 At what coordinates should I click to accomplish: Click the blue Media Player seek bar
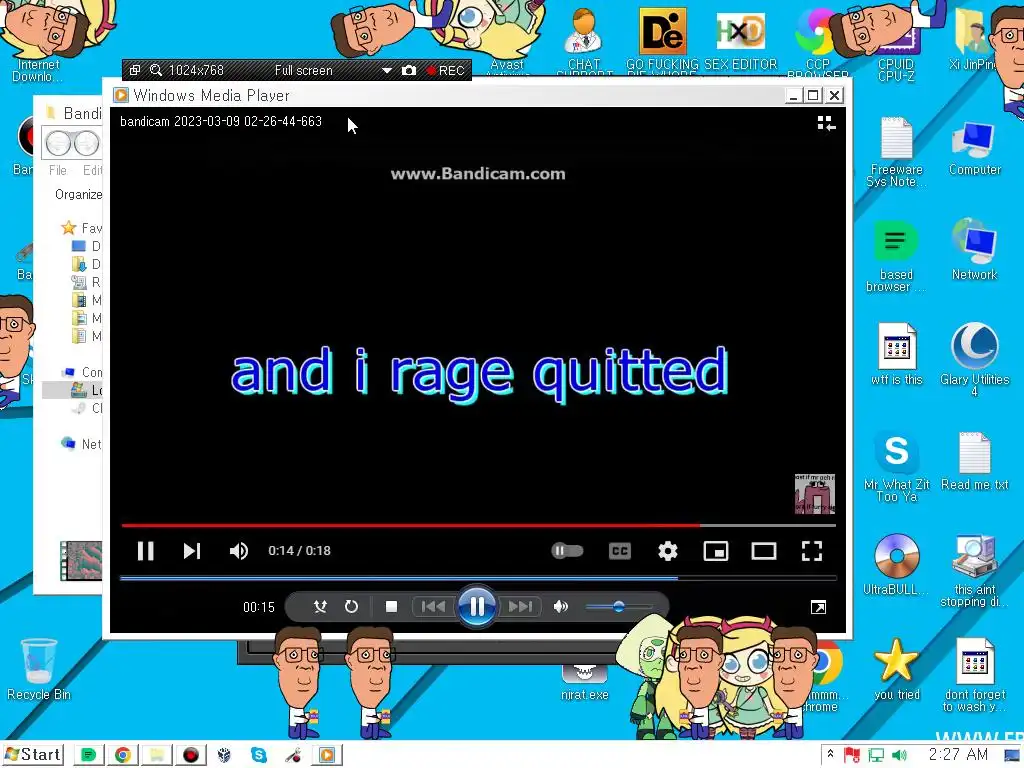478,578
